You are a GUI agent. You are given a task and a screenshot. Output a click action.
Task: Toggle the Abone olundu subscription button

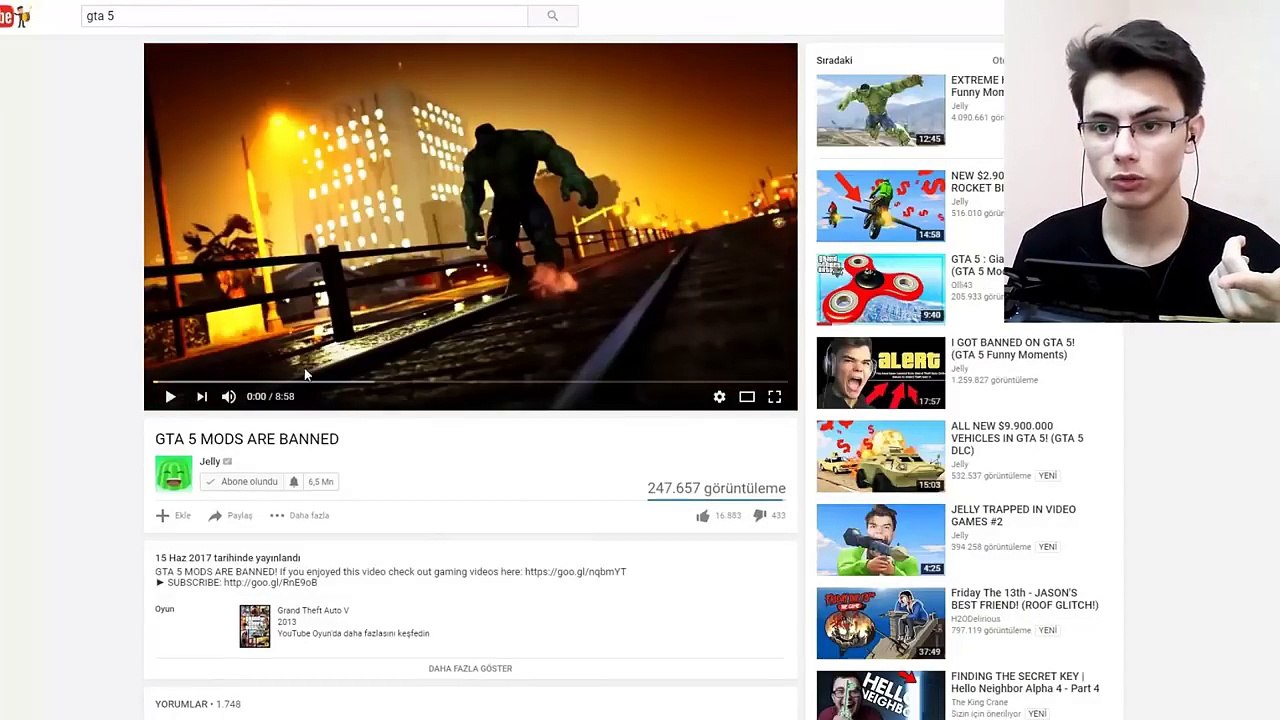pyautogui.click(x=241, y=482)
